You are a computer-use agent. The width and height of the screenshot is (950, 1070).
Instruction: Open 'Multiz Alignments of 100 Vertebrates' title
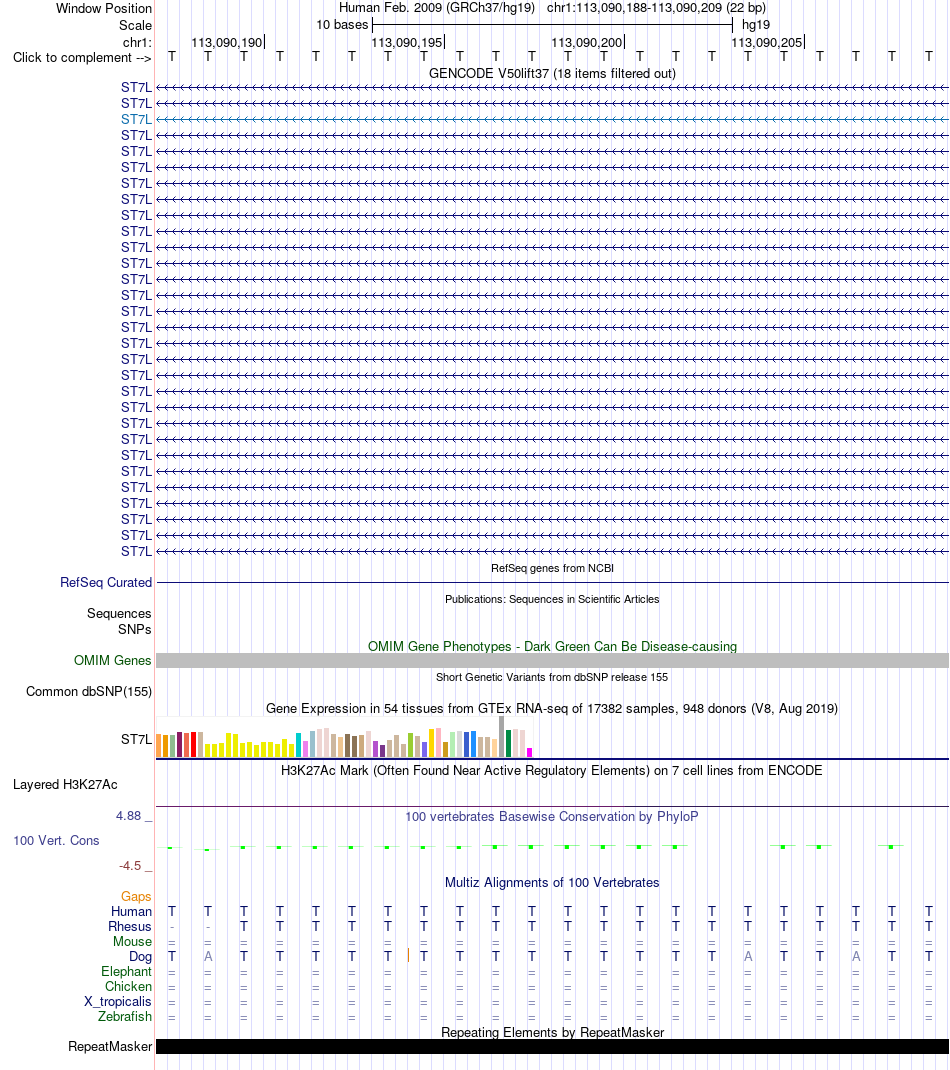(x=552, y=882)
